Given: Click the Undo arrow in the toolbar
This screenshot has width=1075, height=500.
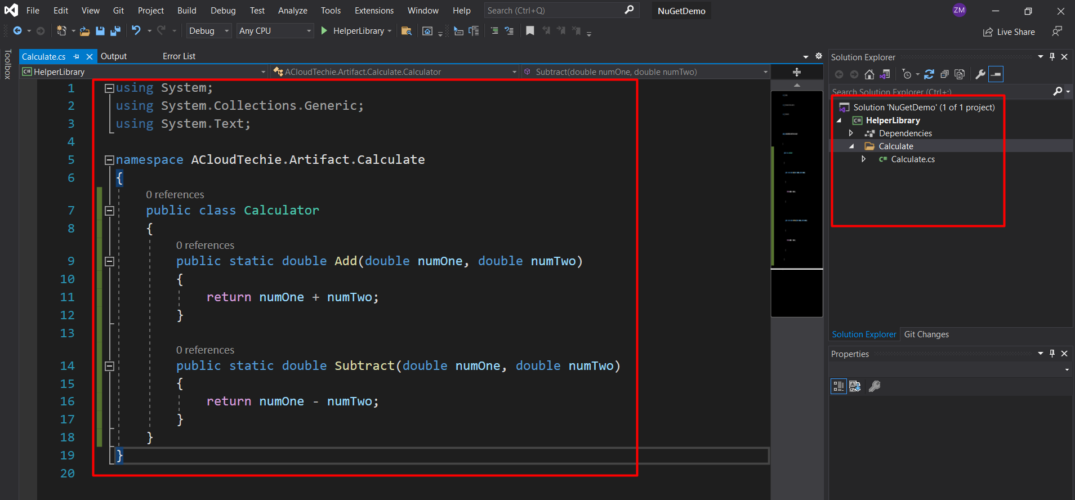Looking at the screenshot, I should pyautogui.click(x=136, y=31).
